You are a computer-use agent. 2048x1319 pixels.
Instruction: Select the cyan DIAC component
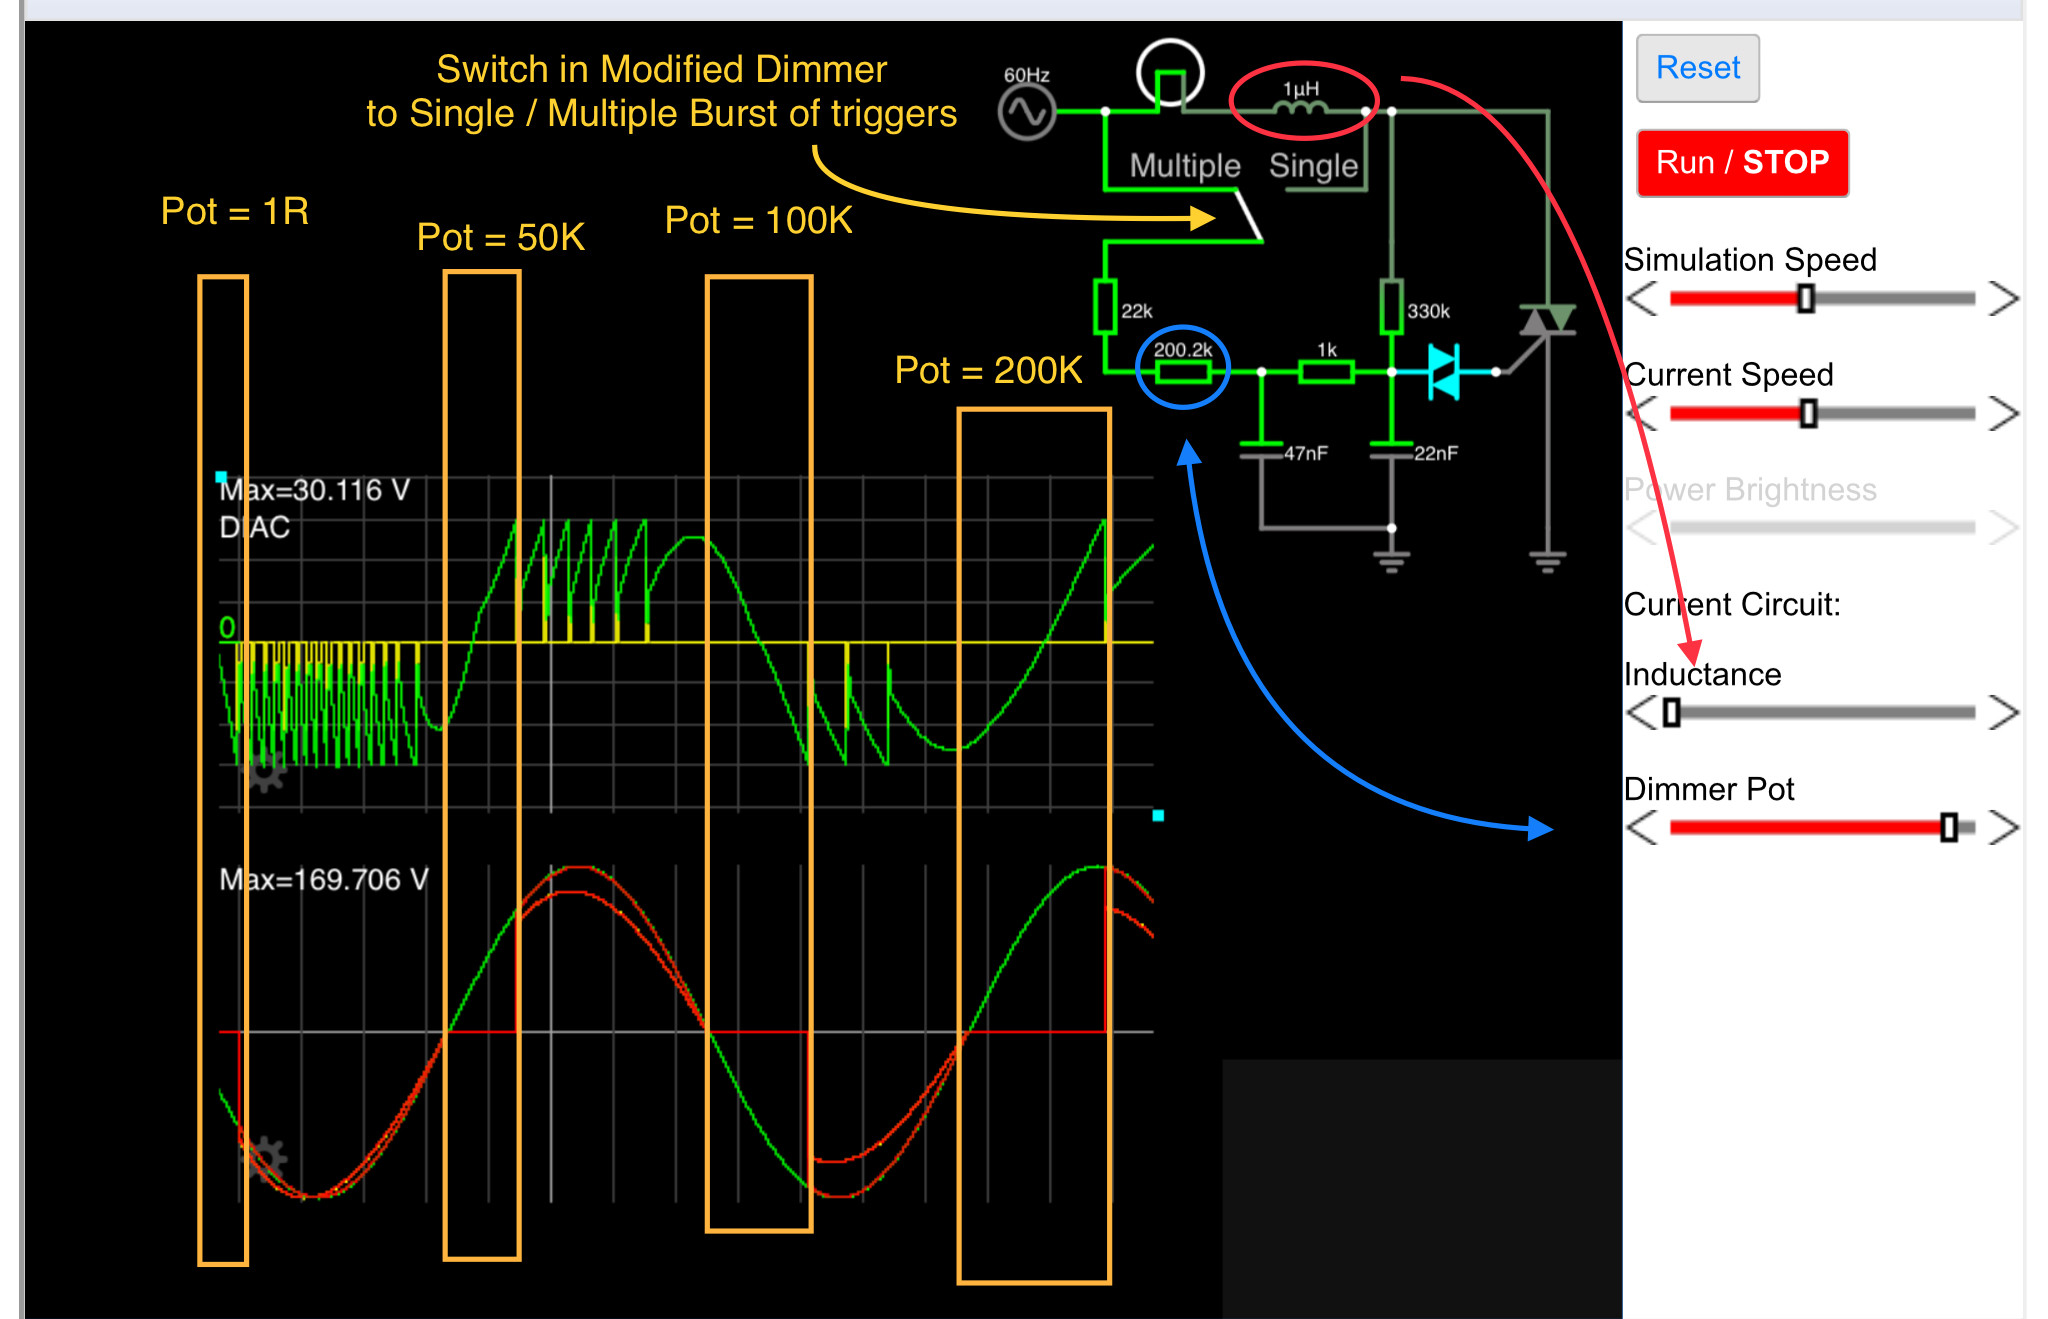click(x=1443, y=372)
